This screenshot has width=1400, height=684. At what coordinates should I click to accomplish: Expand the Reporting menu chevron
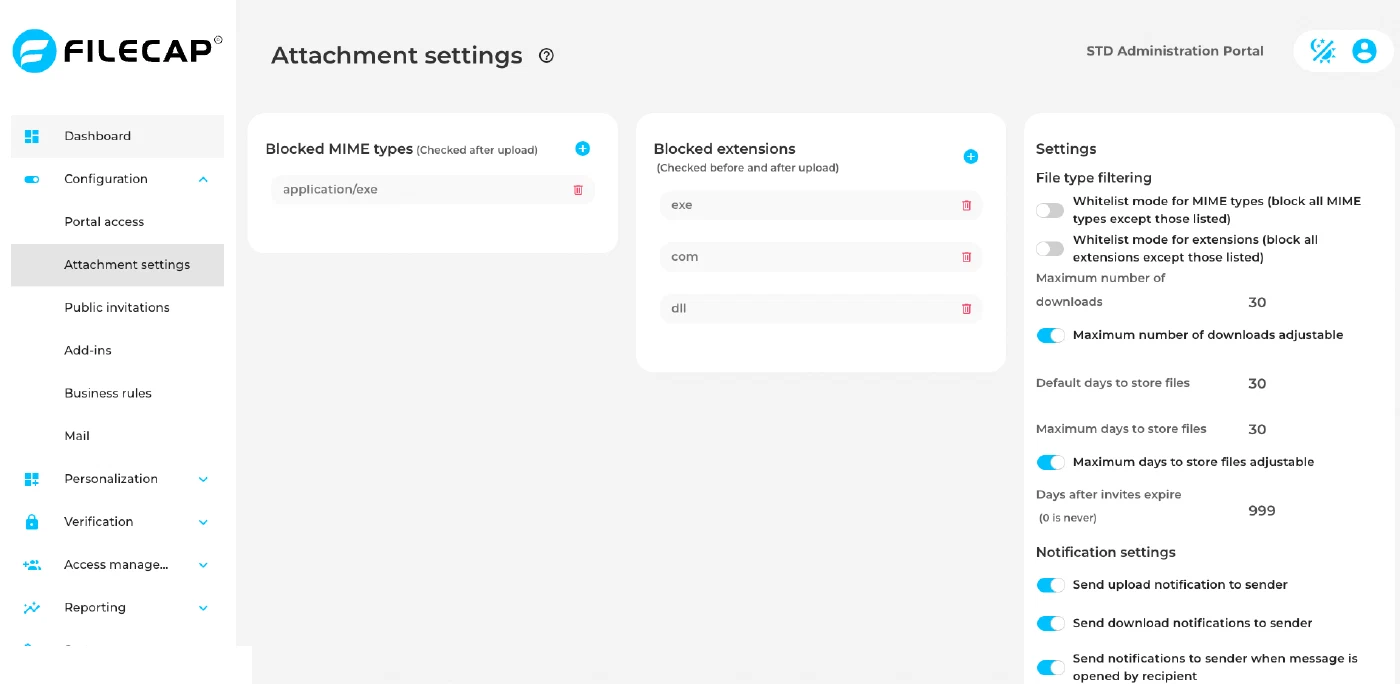pyautogui.click(x=203, y=608)
